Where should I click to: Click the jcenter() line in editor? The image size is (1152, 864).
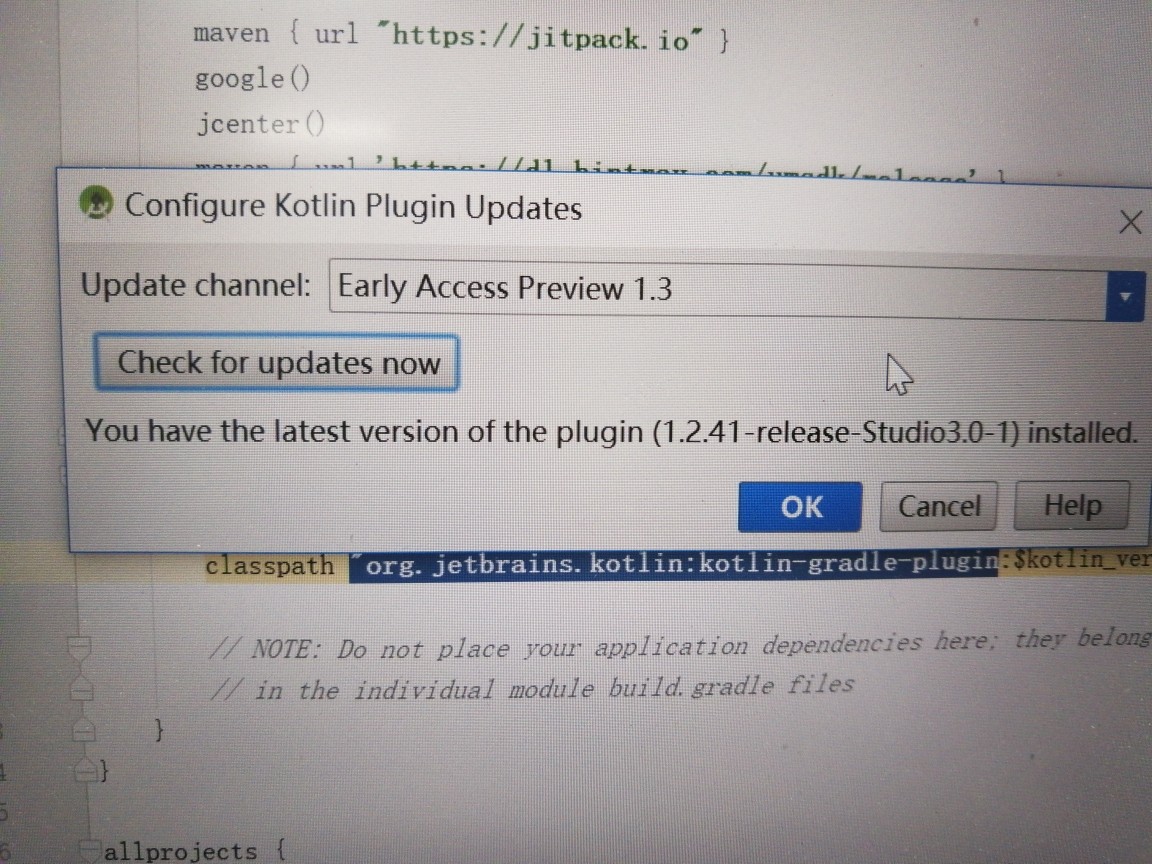pyautogui.click(x=260, y=123)
